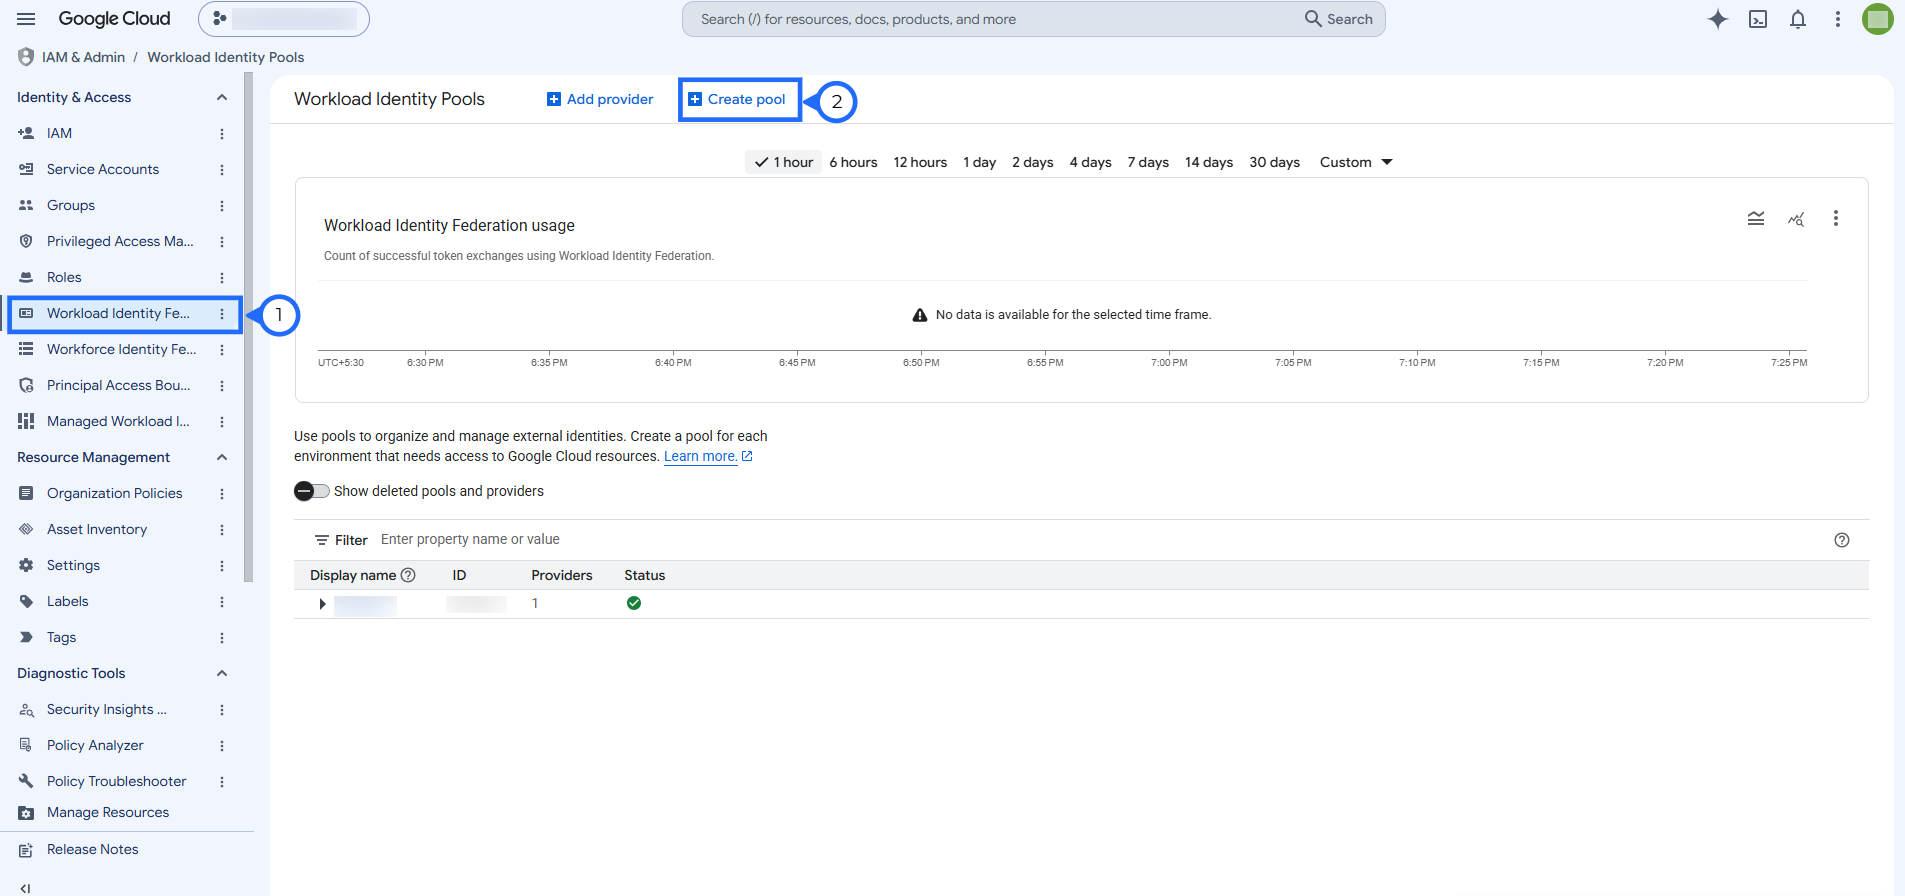Open three-dot menu beside Settings
The image size is (1905, 896).
[x=222, y=565]
